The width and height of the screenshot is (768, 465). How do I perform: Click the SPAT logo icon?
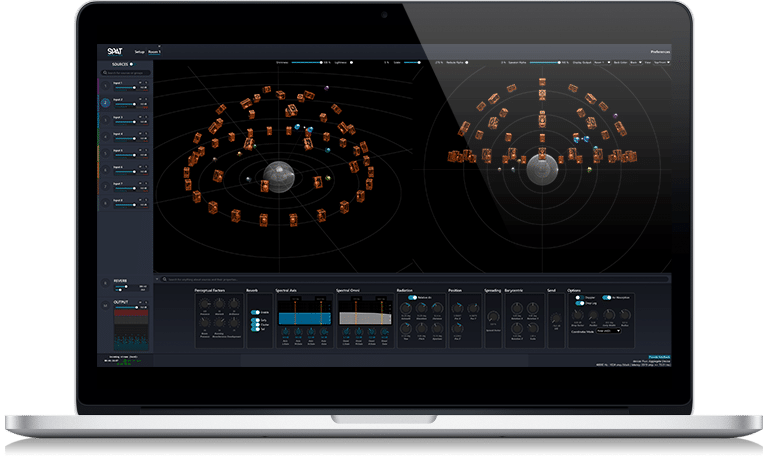(114, 49)
